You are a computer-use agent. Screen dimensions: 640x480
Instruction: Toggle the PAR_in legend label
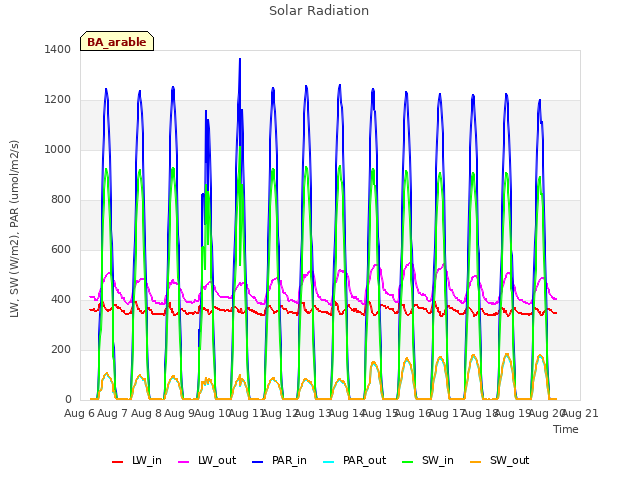pos(289,461)
